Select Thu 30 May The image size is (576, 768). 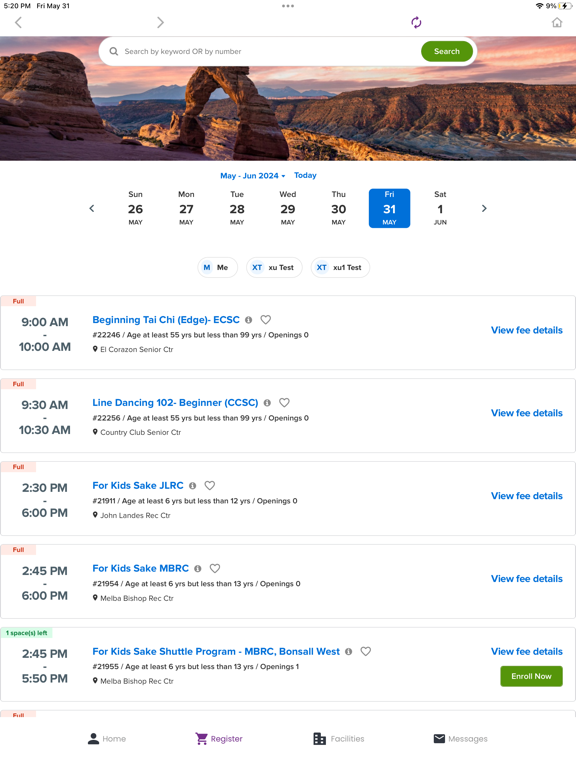click(338, 209)
